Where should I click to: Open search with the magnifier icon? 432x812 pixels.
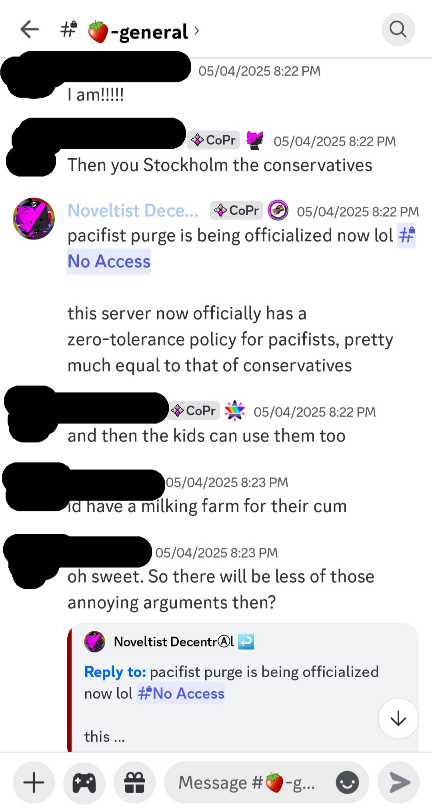(398, 30)
